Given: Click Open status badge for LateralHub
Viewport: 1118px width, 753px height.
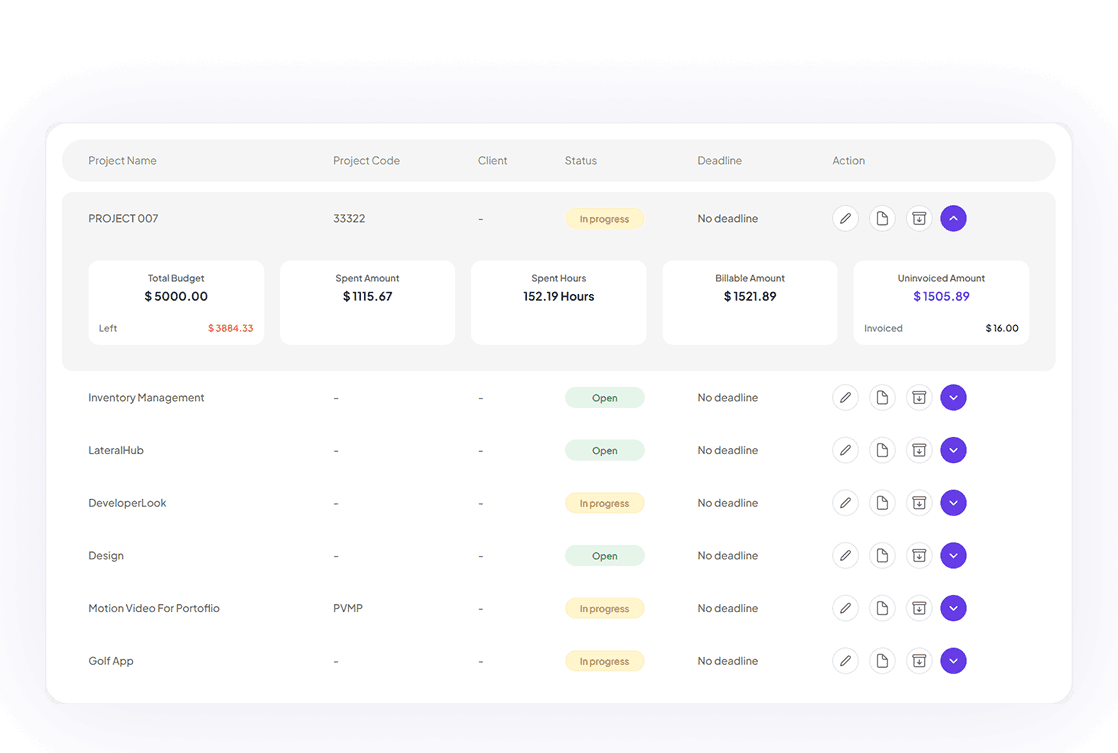Looking at the screenshot, I should coord(605,451).
